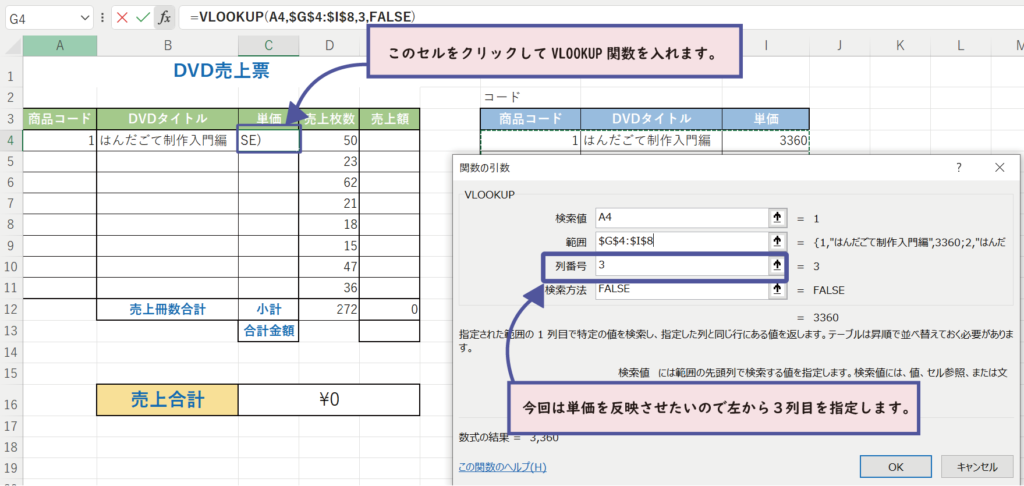
Task: Click the cancel X icon in formula bar
Action: [x=122, y=18]
